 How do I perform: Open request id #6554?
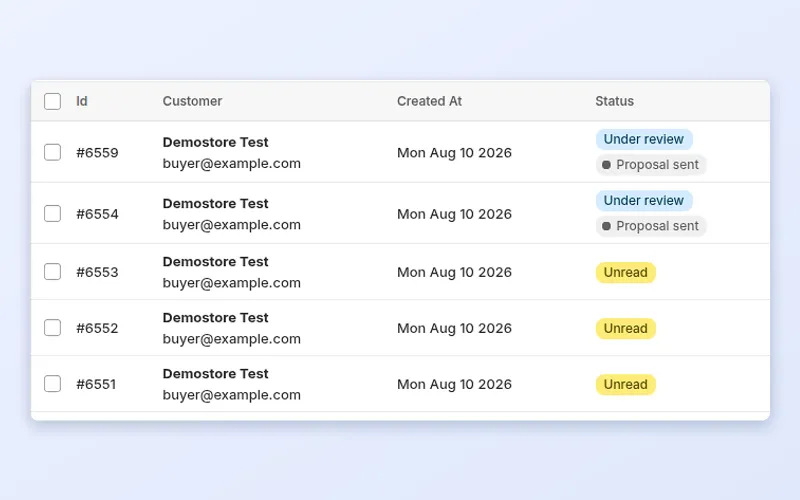pyautogui.click(x=97, y=214)
